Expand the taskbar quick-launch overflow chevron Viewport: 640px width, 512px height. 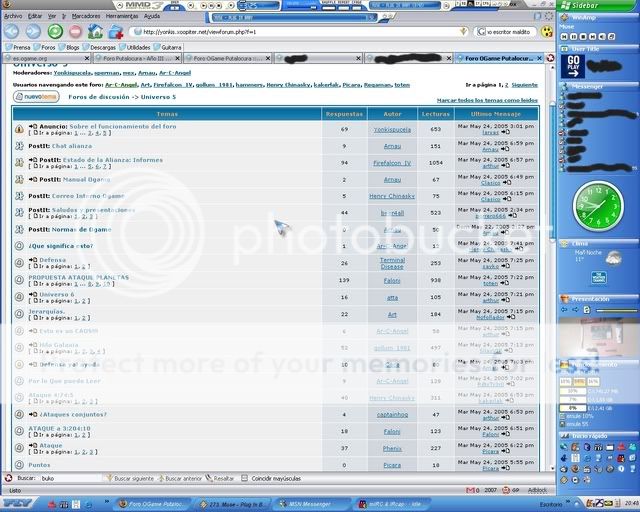(107, 501)
